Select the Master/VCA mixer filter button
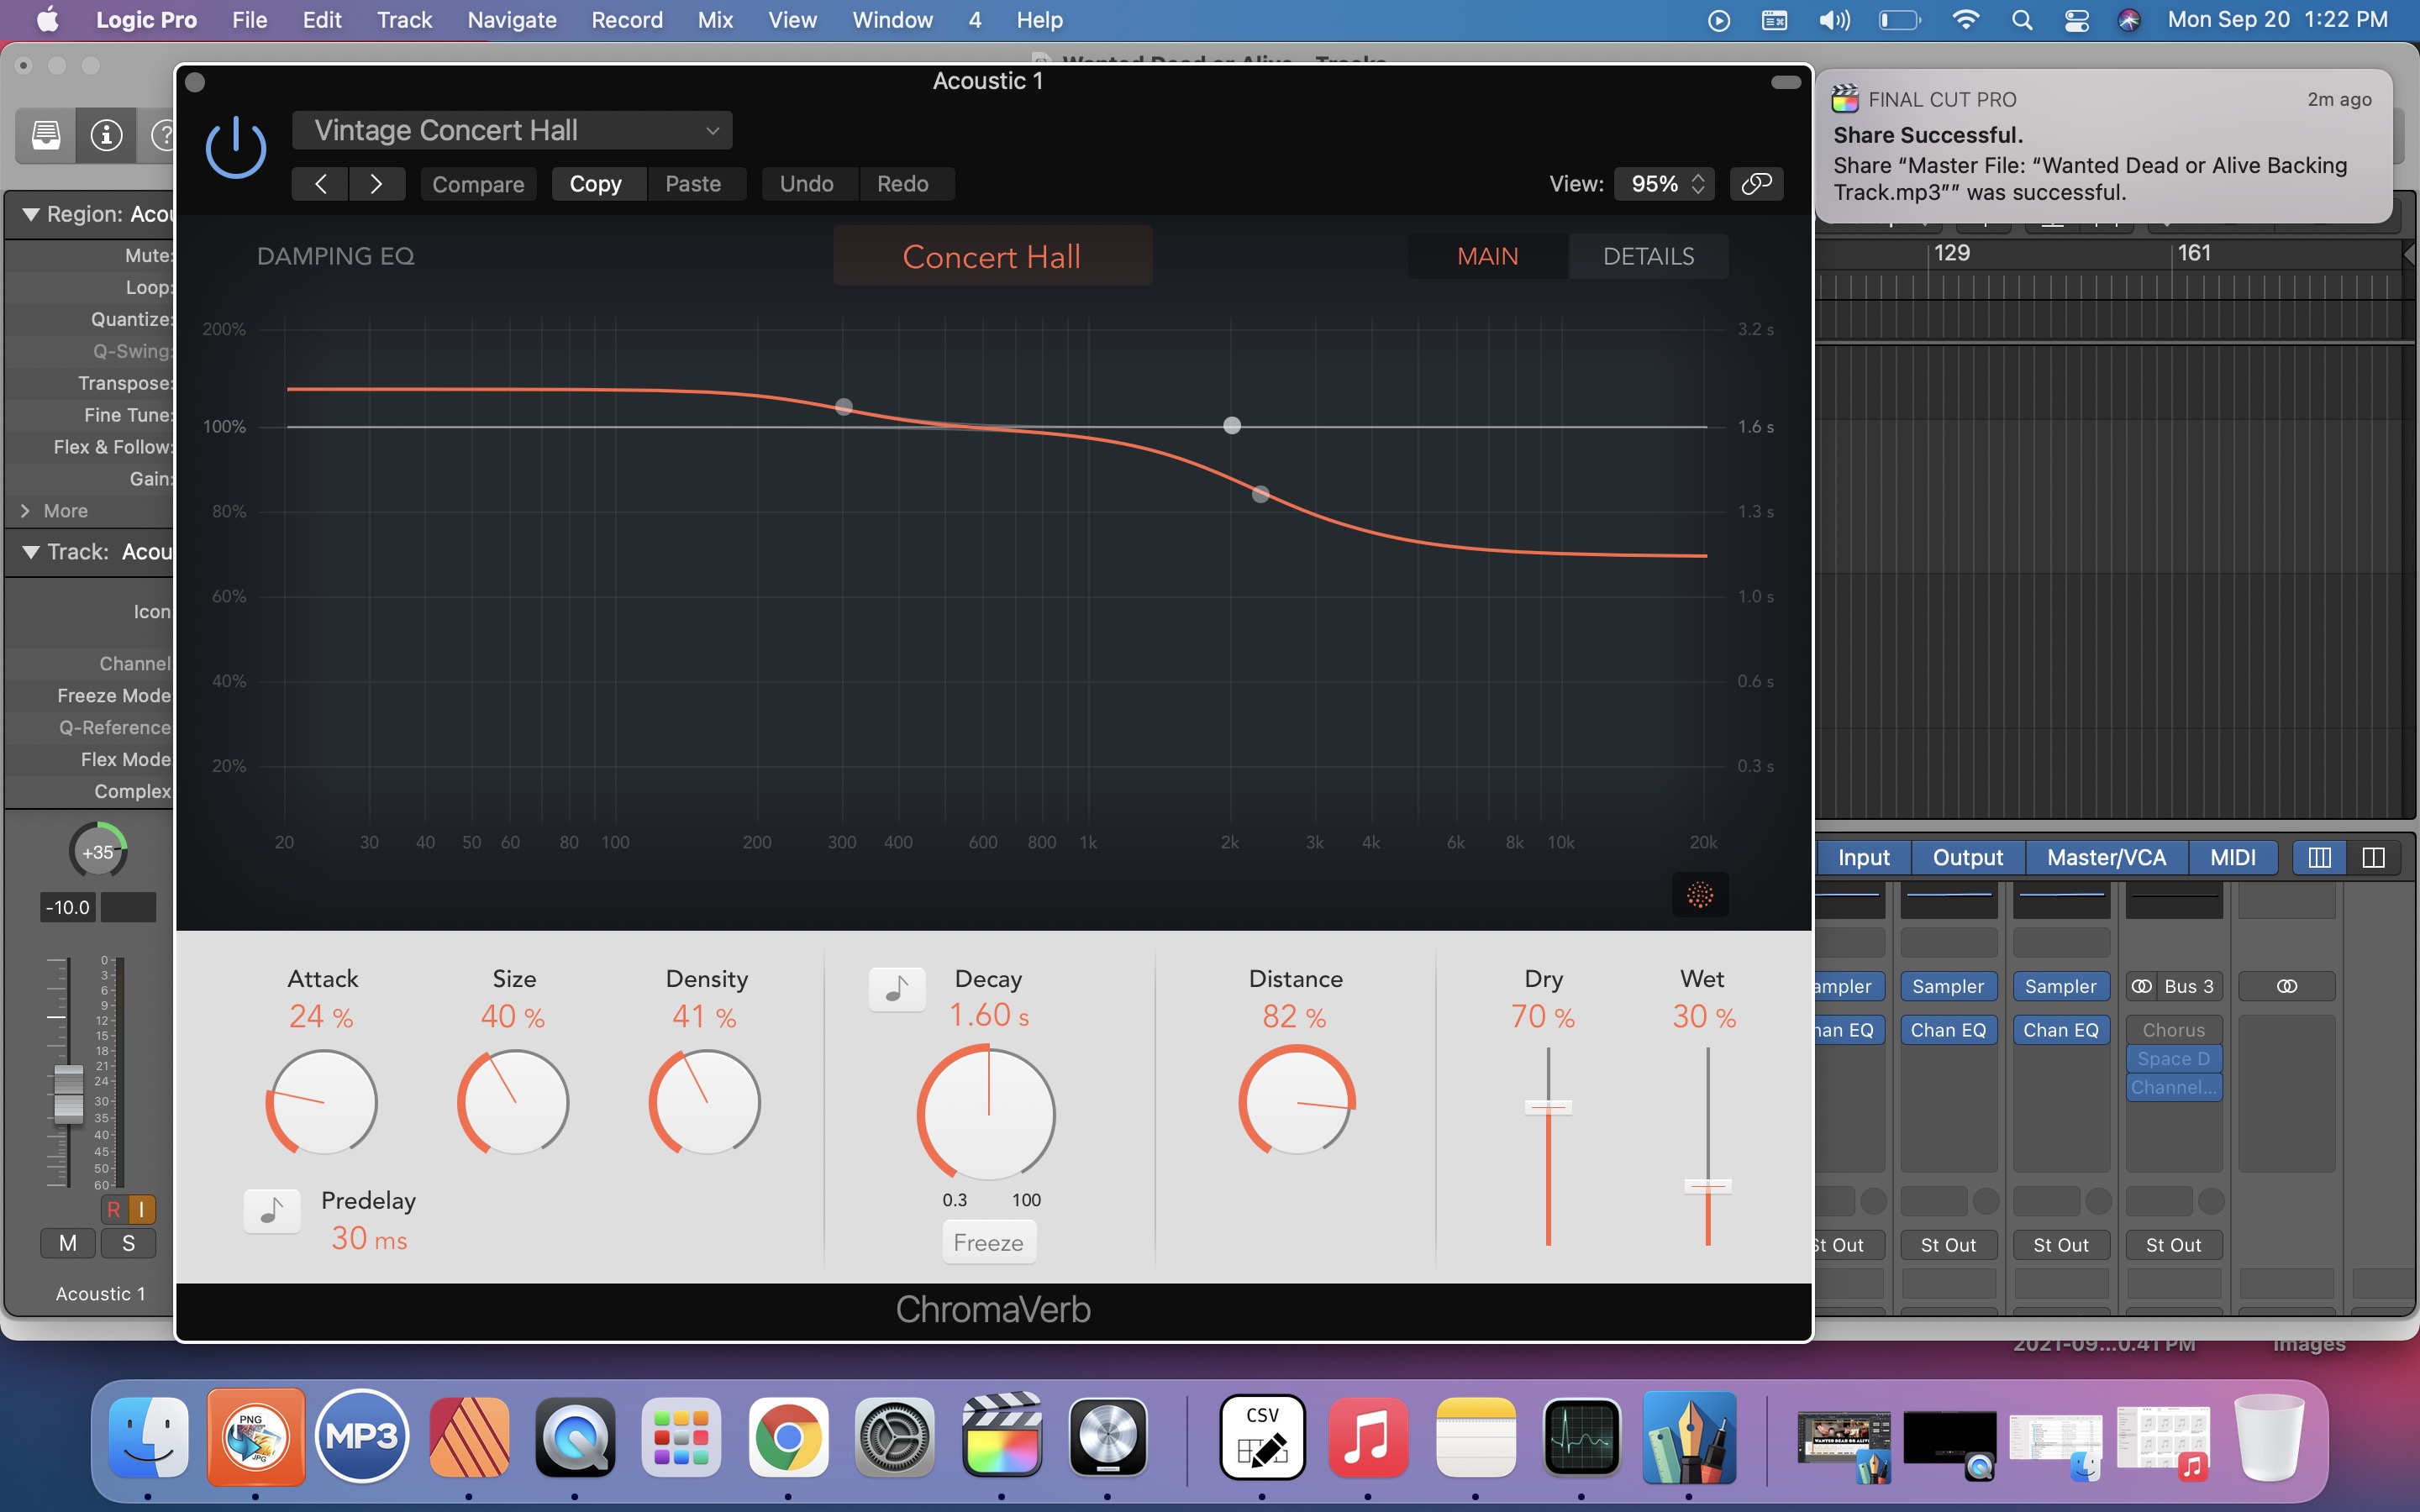The width and height of the screenshot is (2420, 1512). click(x=2106, y=857)
